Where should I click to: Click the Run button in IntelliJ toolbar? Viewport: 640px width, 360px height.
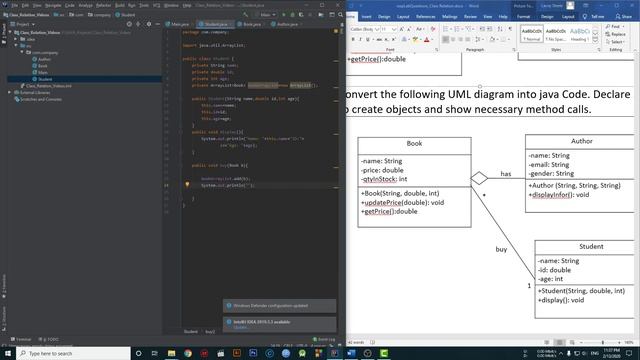pyautogui.click(x=284, y=15)
